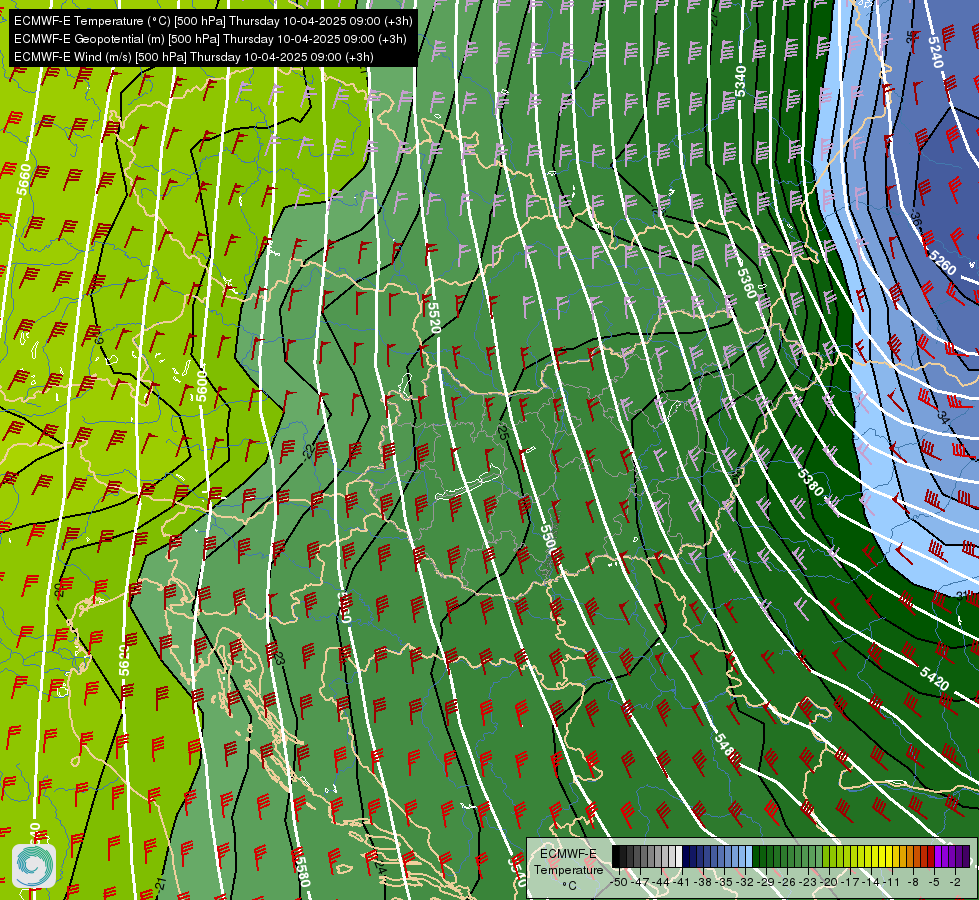This screenshot has height=900, width=979.
Task: Select the ECMWF-E Geopotential (m) title line
Action: tap(210, 39)
